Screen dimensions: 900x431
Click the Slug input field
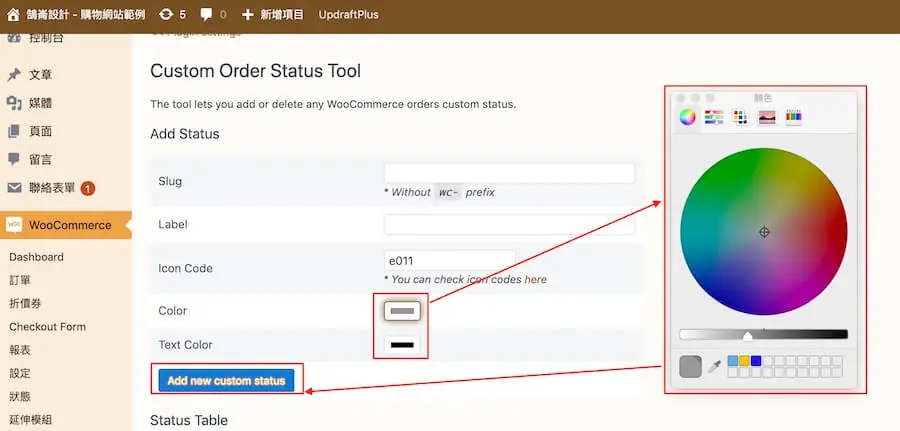tap(509, 173)
